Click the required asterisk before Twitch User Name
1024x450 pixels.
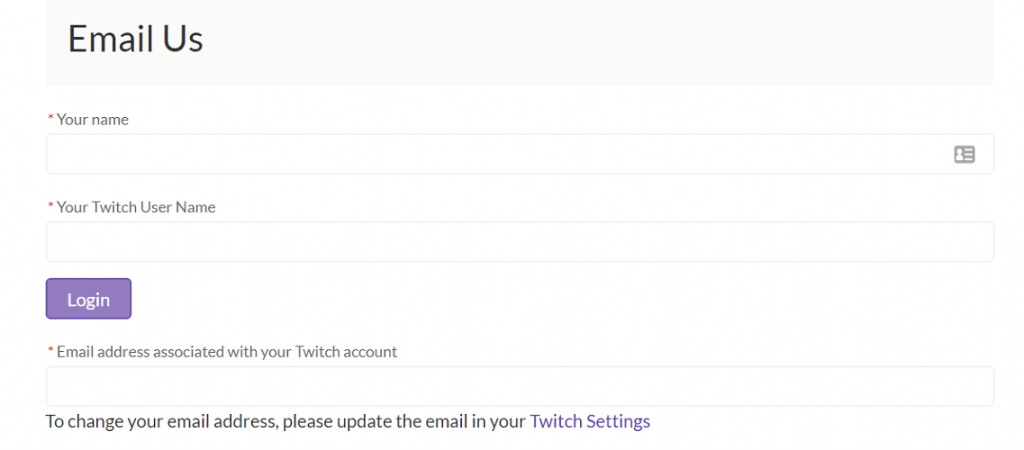pyautogui.click(x=51, y=207)
